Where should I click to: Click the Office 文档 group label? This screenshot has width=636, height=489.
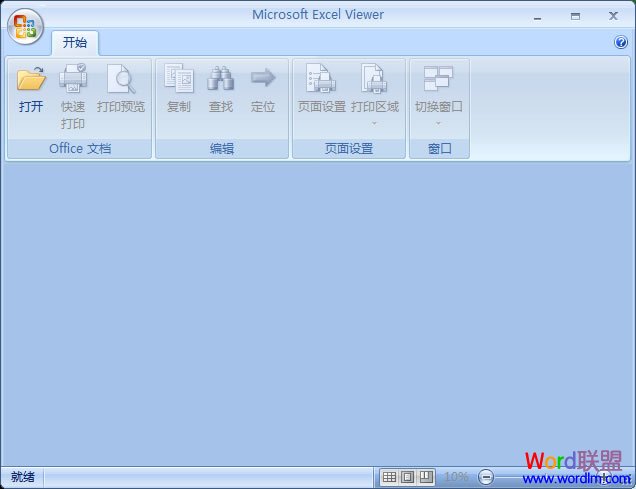point(80,148)
